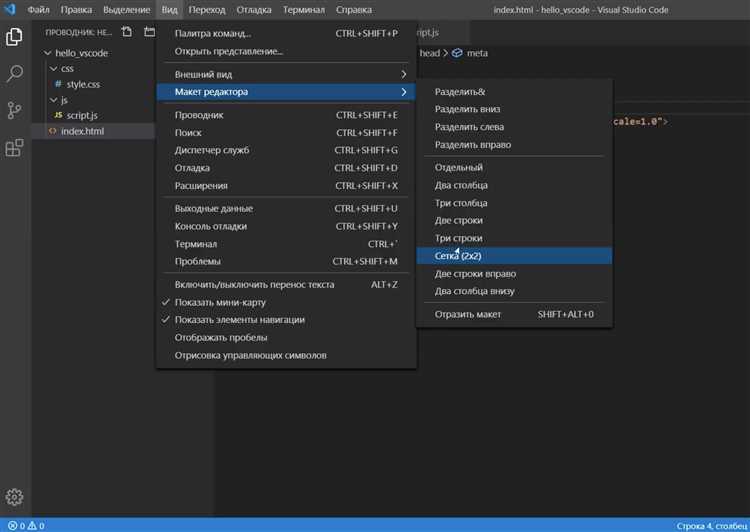Click the Manage gear icon

[x=15, y=497]
